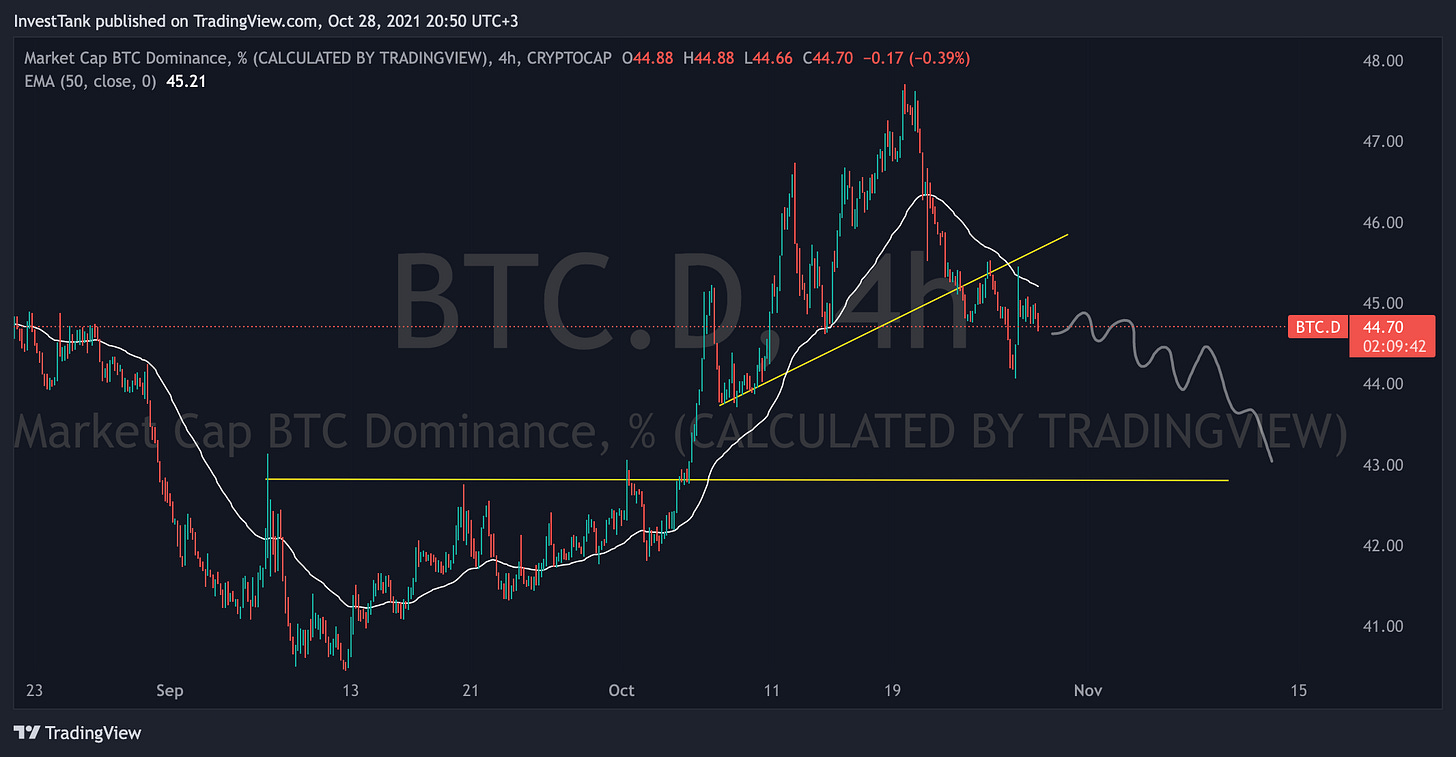This screenshot has height=757, width=1456.
Task: Click the Nov label on time axis
Action: coord(1087,691)
